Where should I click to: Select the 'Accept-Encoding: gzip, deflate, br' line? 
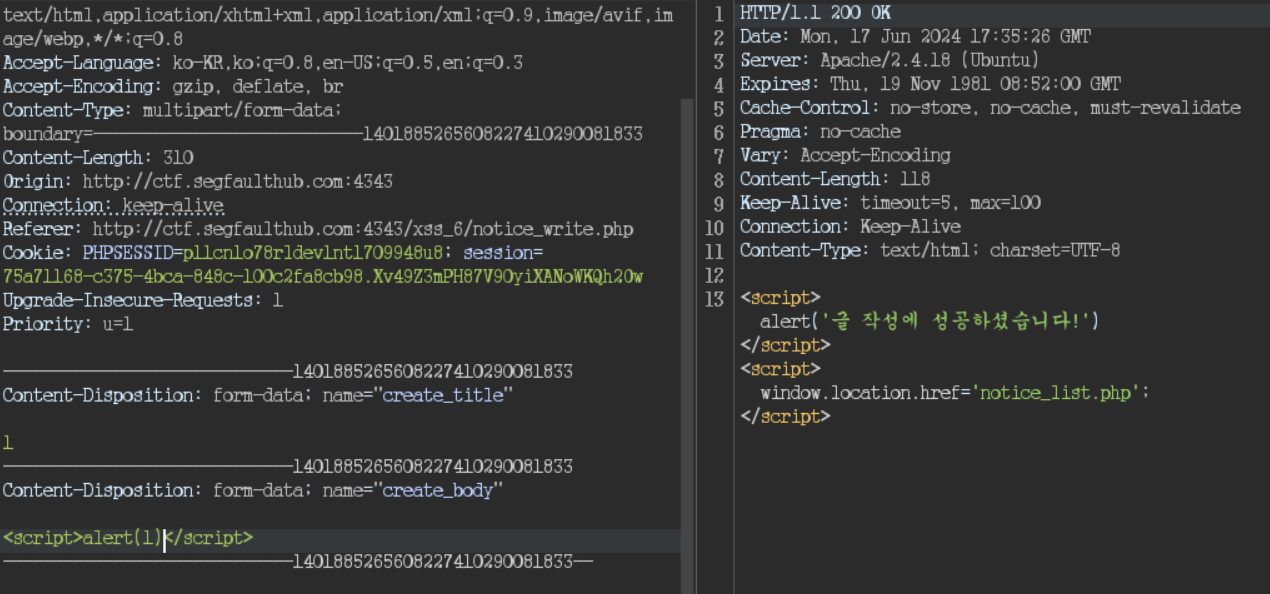tap(173, 86)
